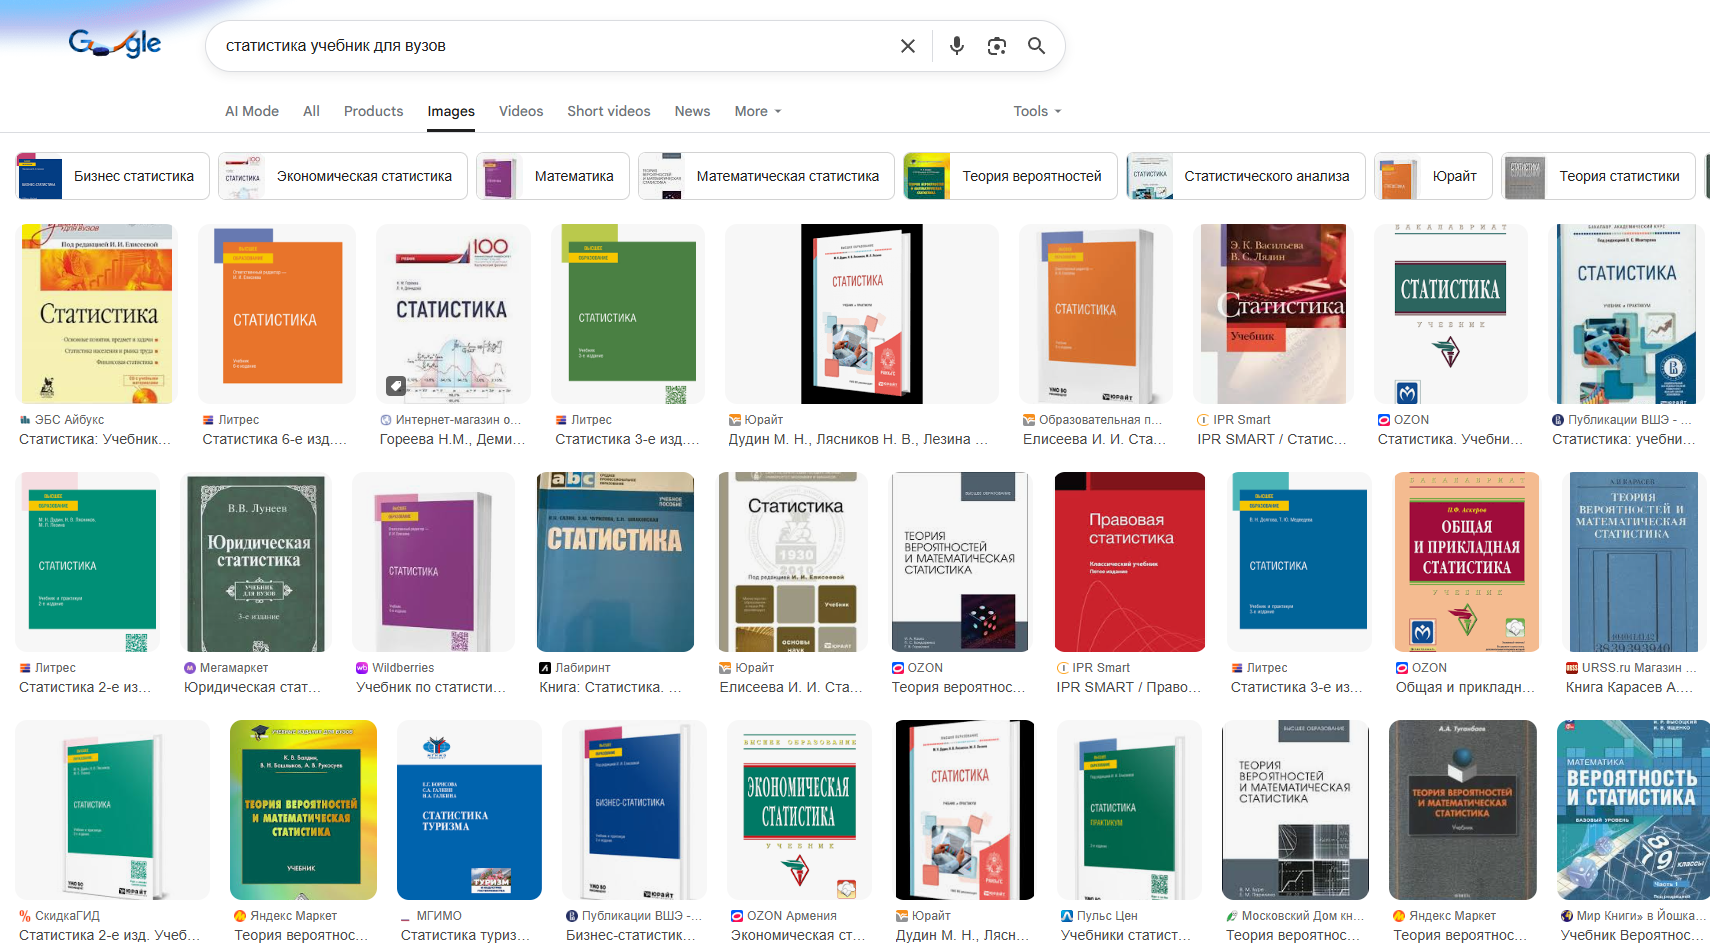Open the 100 Статистика Гореева book image
The height and width of the screenshot is (952, 1710).
452,314
